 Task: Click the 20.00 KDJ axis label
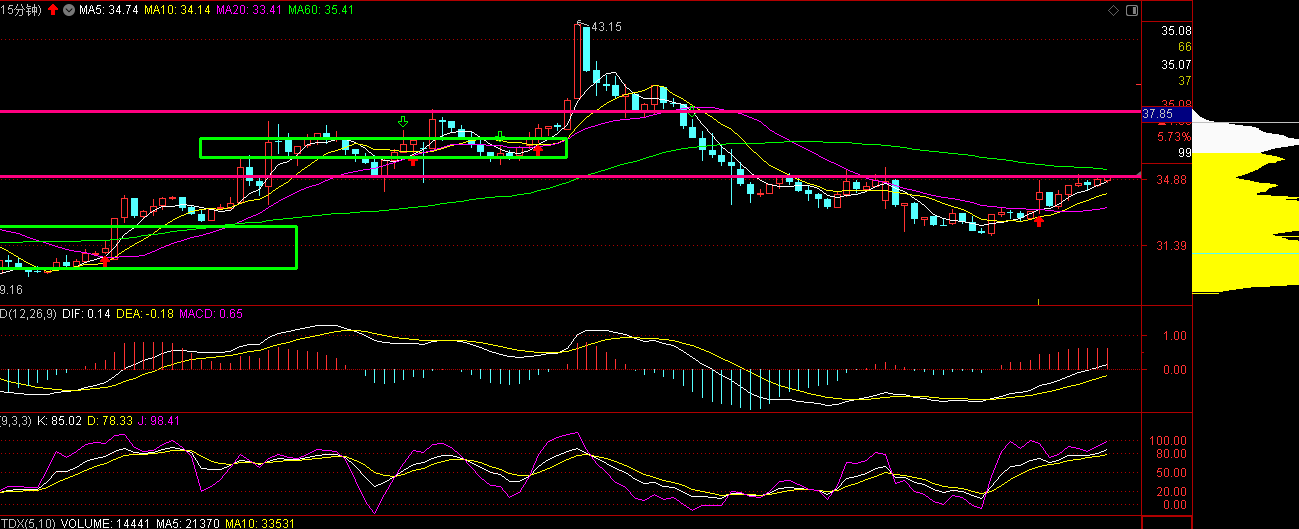pos(1173,492)
